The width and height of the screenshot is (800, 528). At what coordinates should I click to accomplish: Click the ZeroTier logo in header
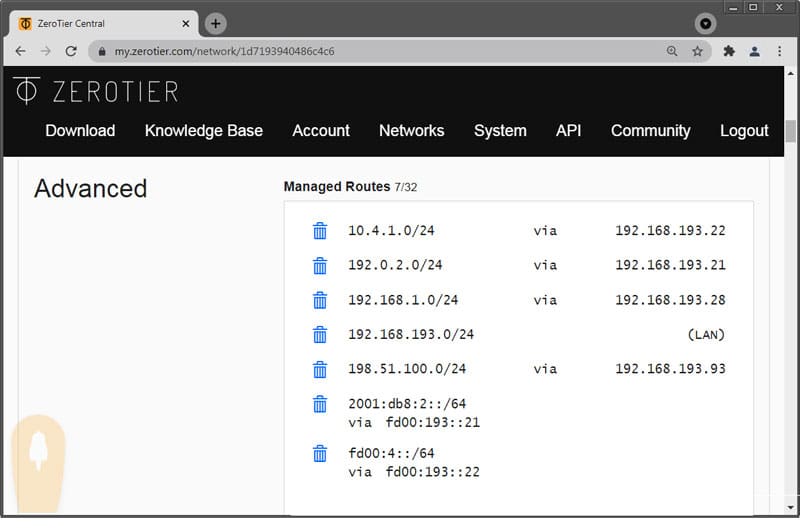(x=96, y=91)
